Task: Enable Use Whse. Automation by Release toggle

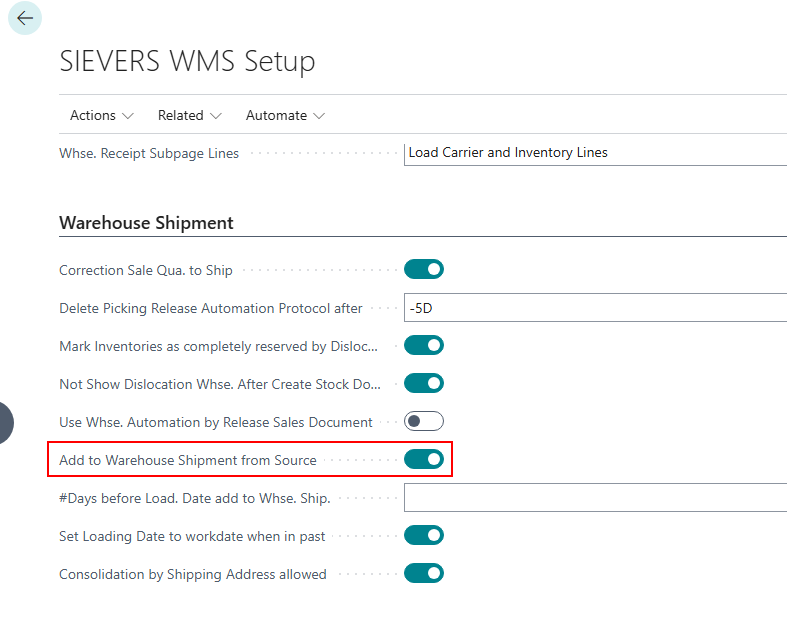Action: click(423, 422)
